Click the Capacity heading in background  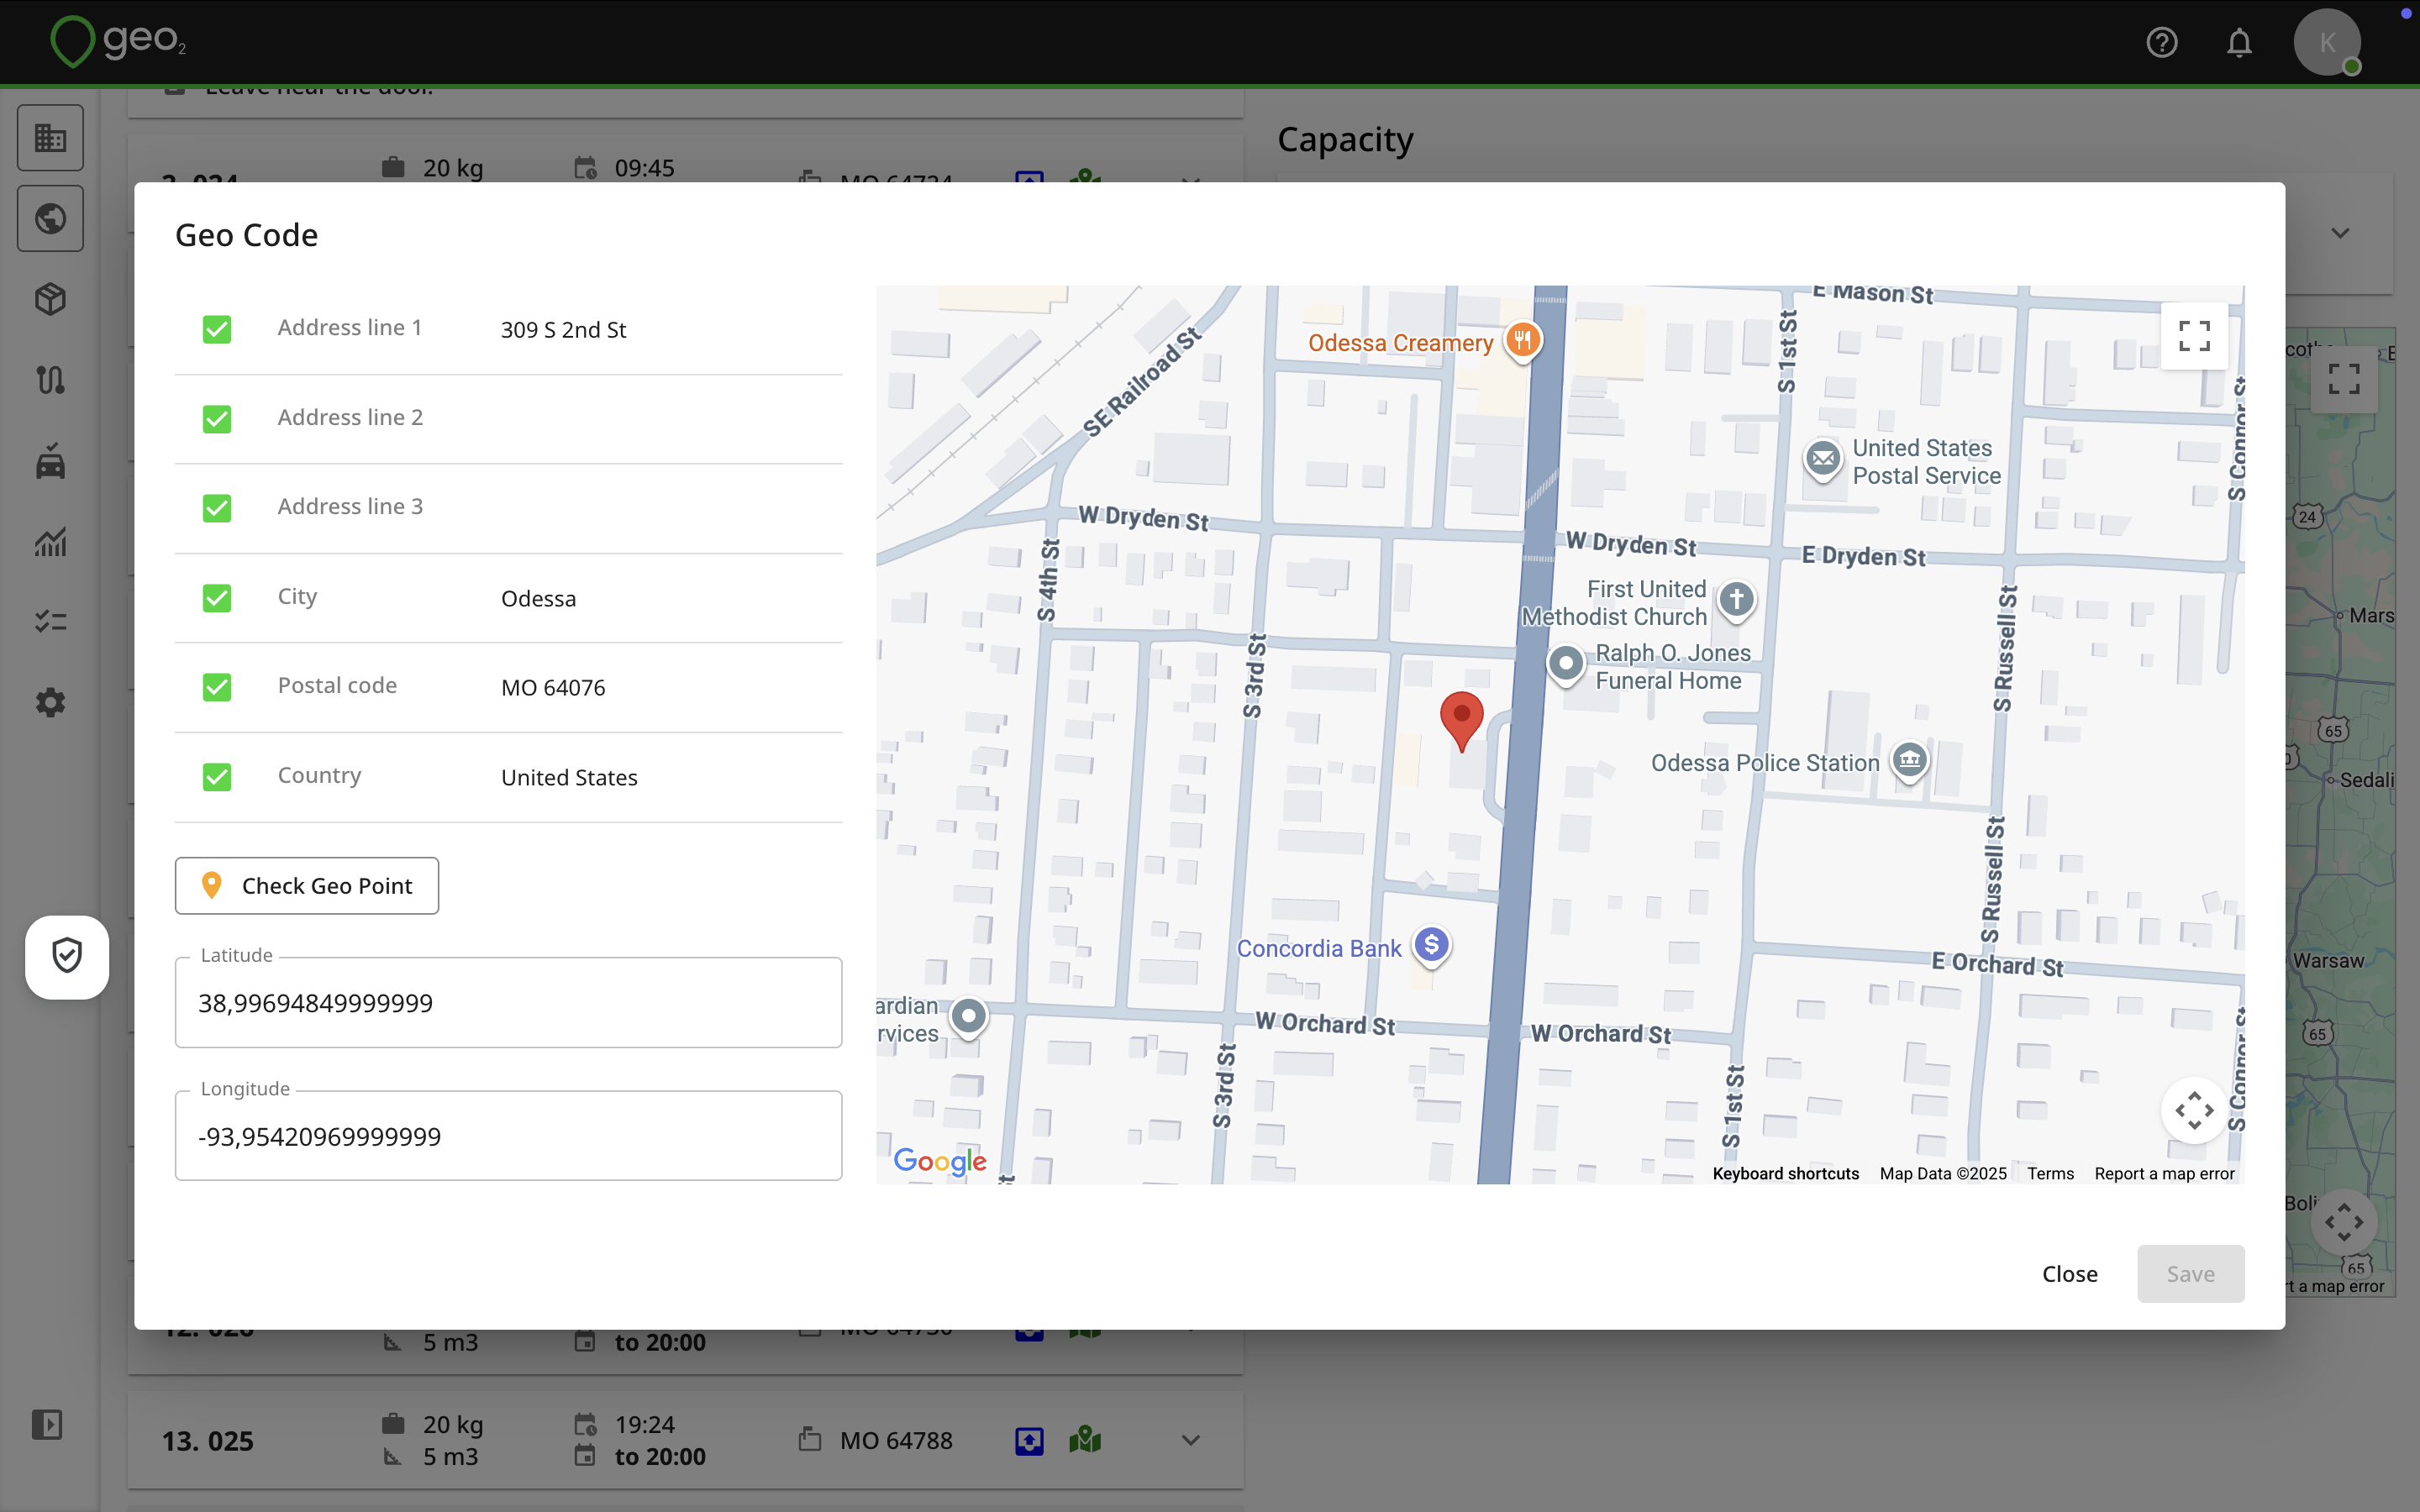[x=1345, y=139]
